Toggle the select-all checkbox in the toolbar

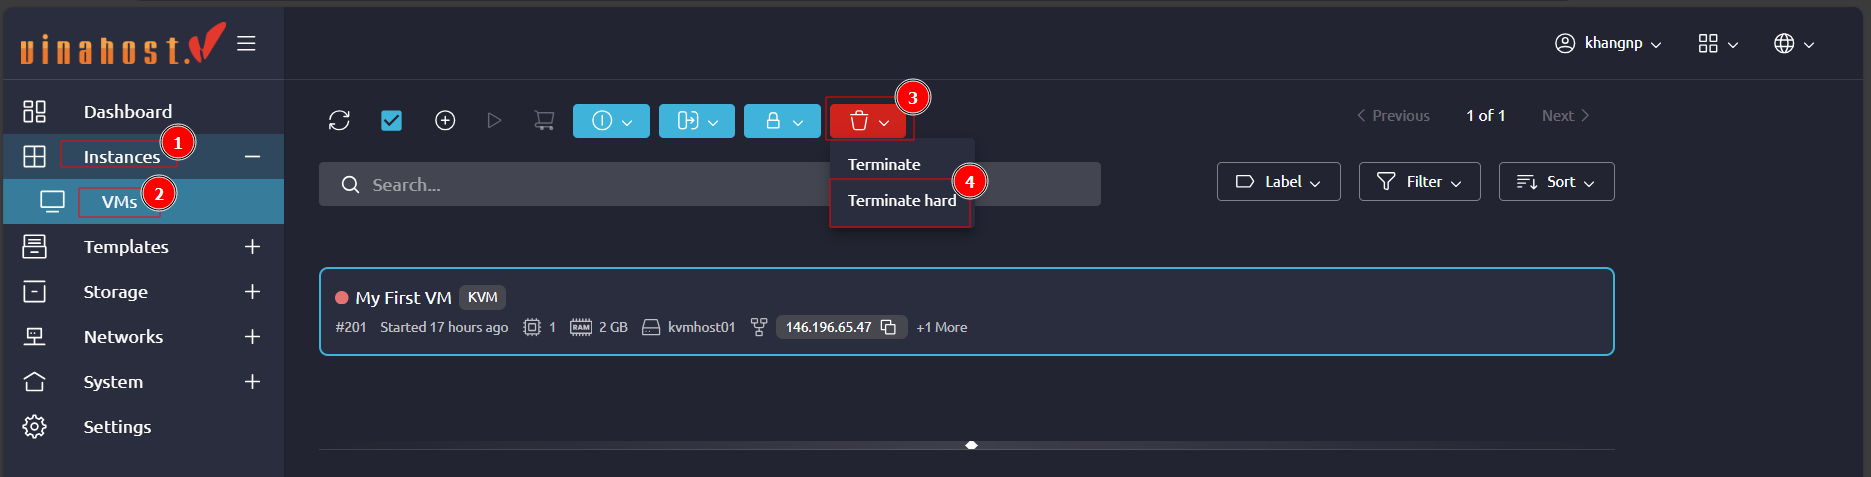392,121
